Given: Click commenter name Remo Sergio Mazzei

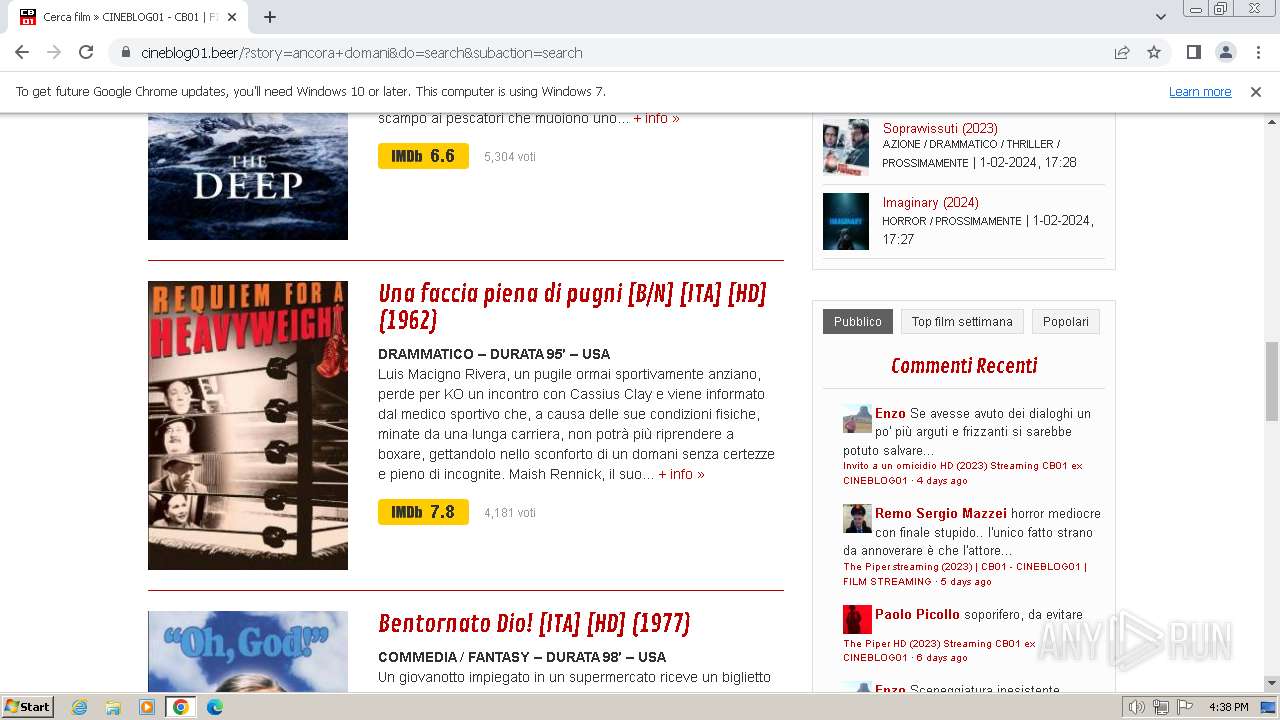Looking at the screenshot, I should tap(941, 513).
